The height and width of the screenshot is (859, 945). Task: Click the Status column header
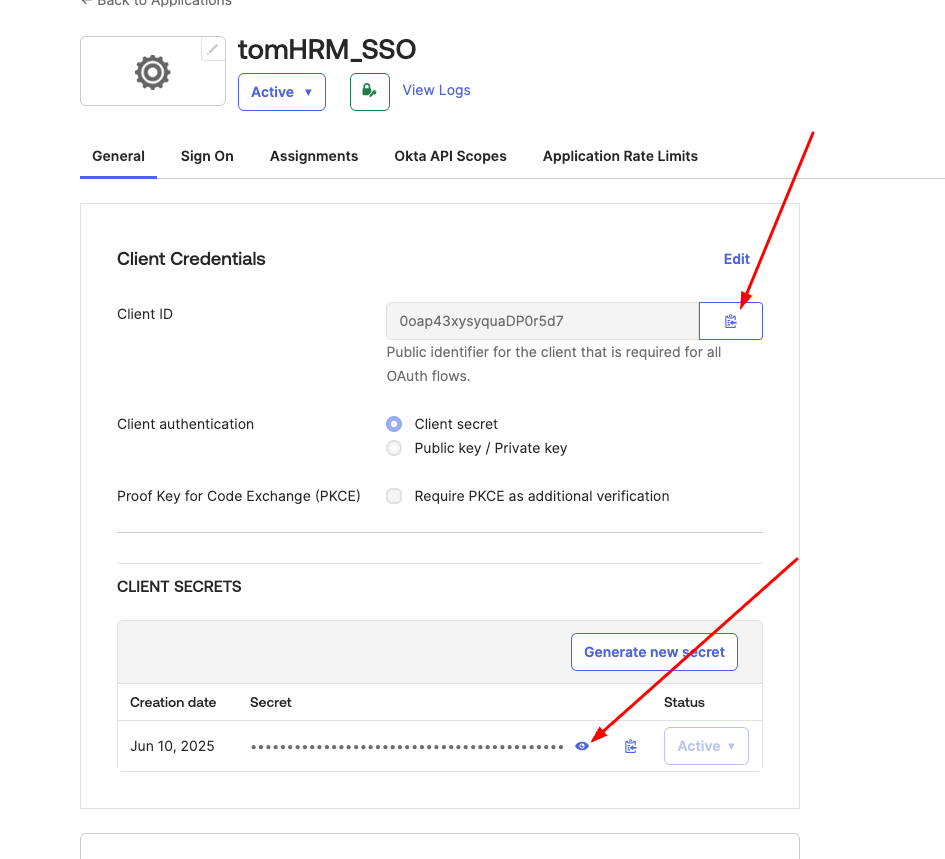point(684,702)
